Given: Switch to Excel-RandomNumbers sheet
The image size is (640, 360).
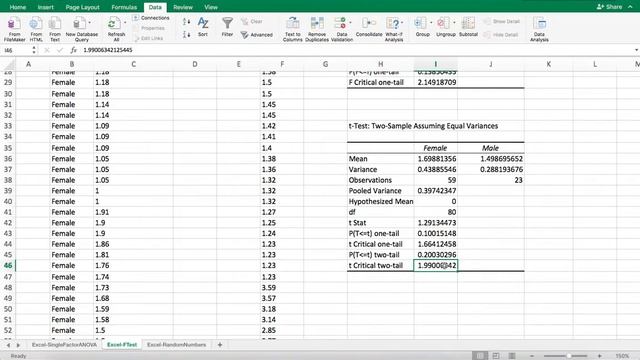Looking at the screenshot, I should pyautogui.click(x=176, y=345).
